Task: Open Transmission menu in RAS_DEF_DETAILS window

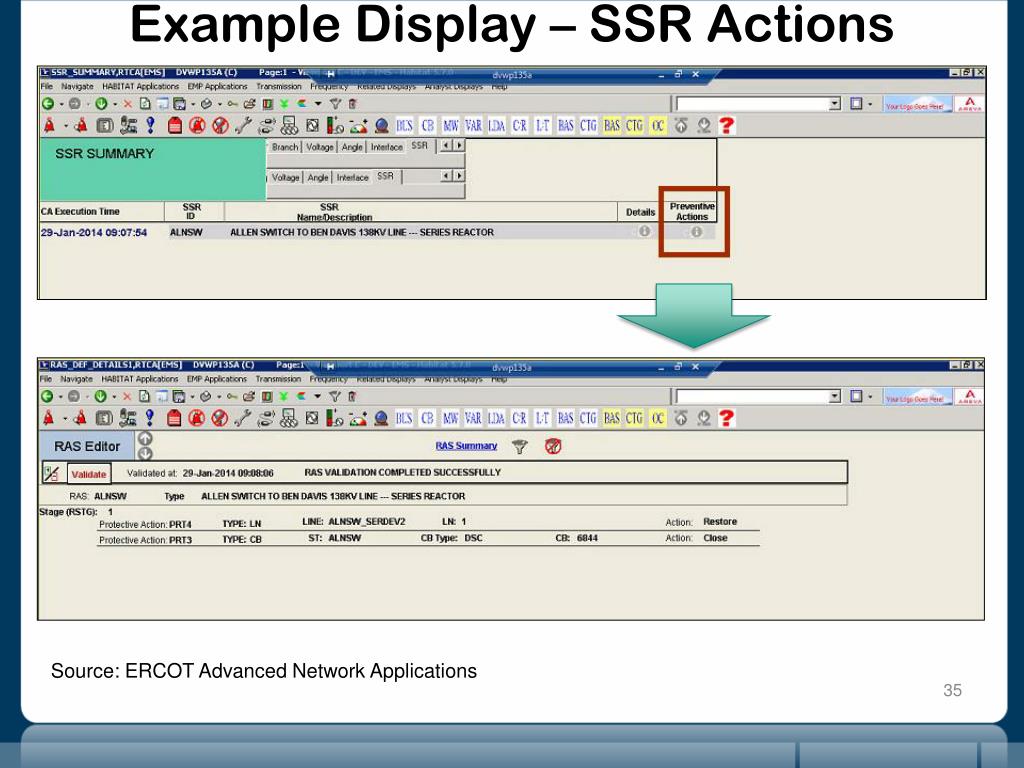Action: point(278,379)
